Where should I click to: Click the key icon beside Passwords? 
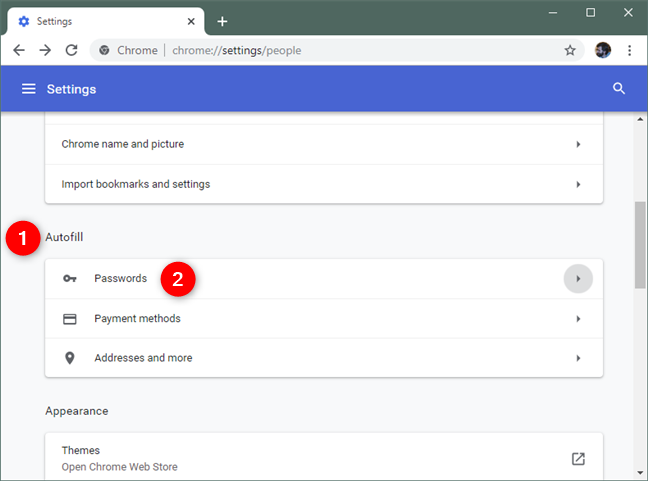point(70,279)
